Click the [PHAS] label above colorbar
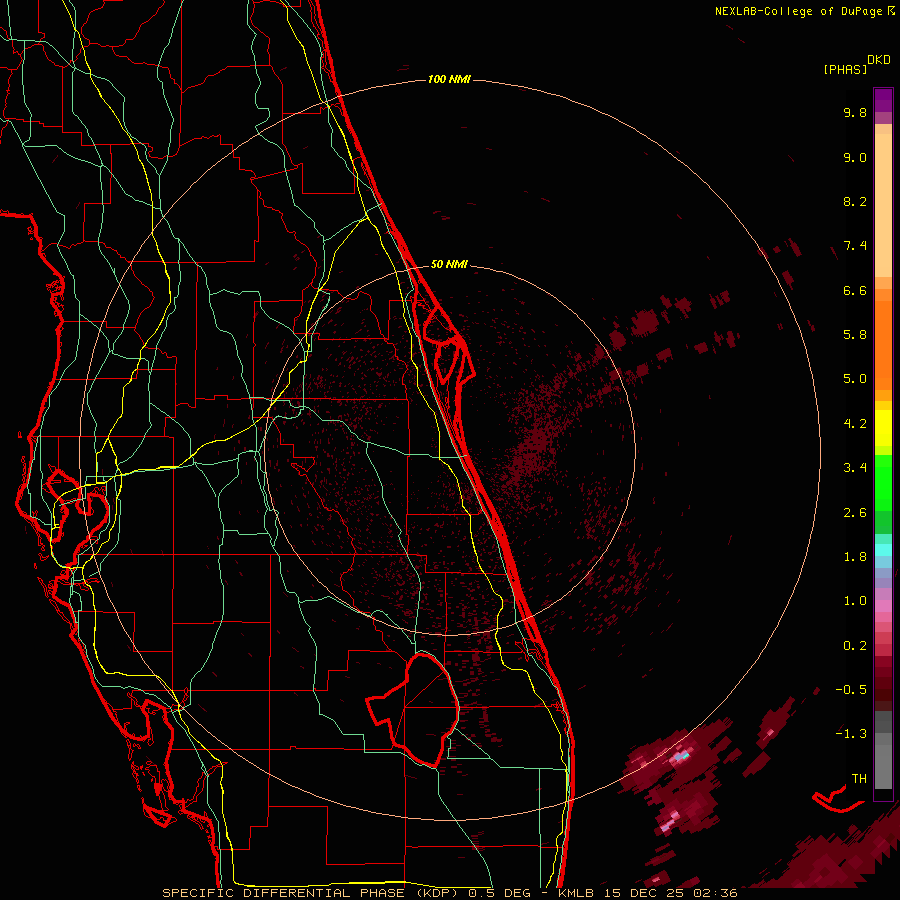The height and width of the screenshot is (900, 900). (845, 70)
